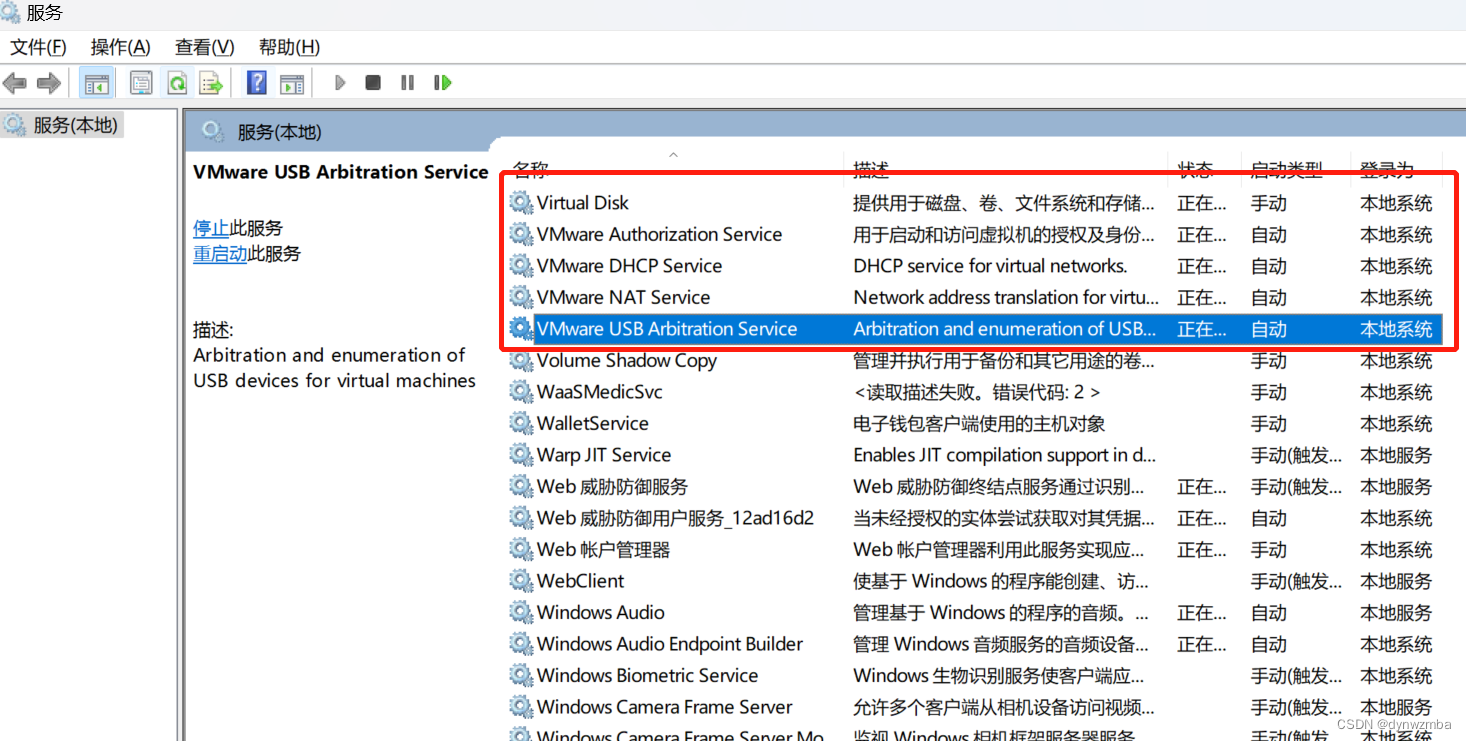This screenshot has width=1466, height=741.
Task: Click the Refresh toolbar icon with green arrow
Action: 177,83
